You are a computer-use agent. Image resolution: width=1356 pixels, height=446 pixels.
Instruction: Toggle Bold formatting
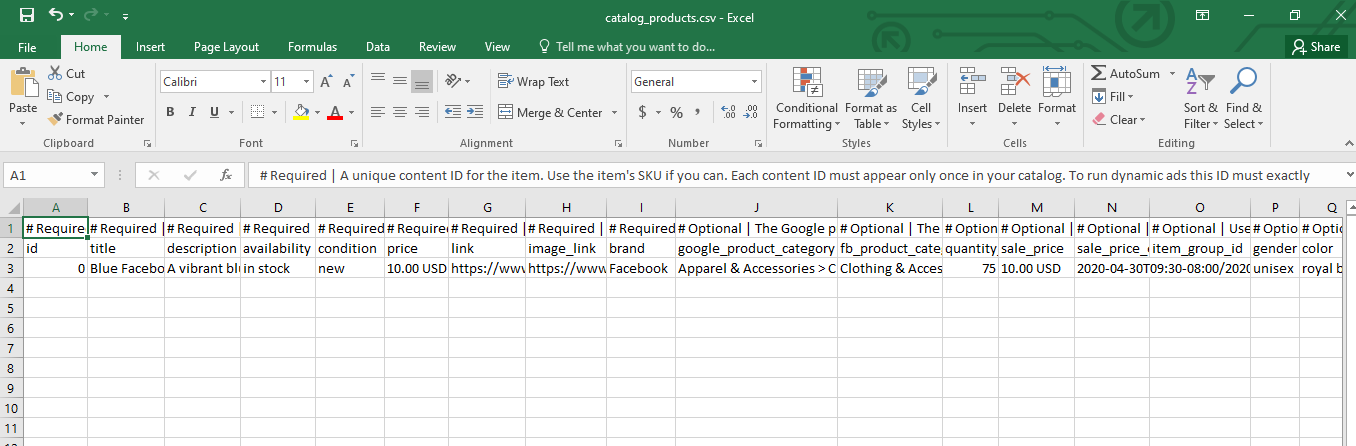point(171,112)
